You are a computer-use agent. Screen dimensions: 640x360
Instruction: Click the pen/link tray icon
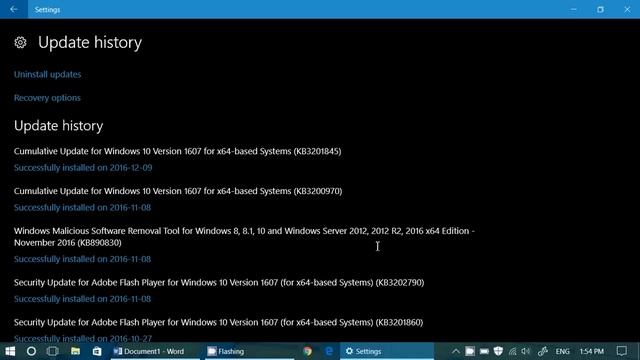(542, 351)
